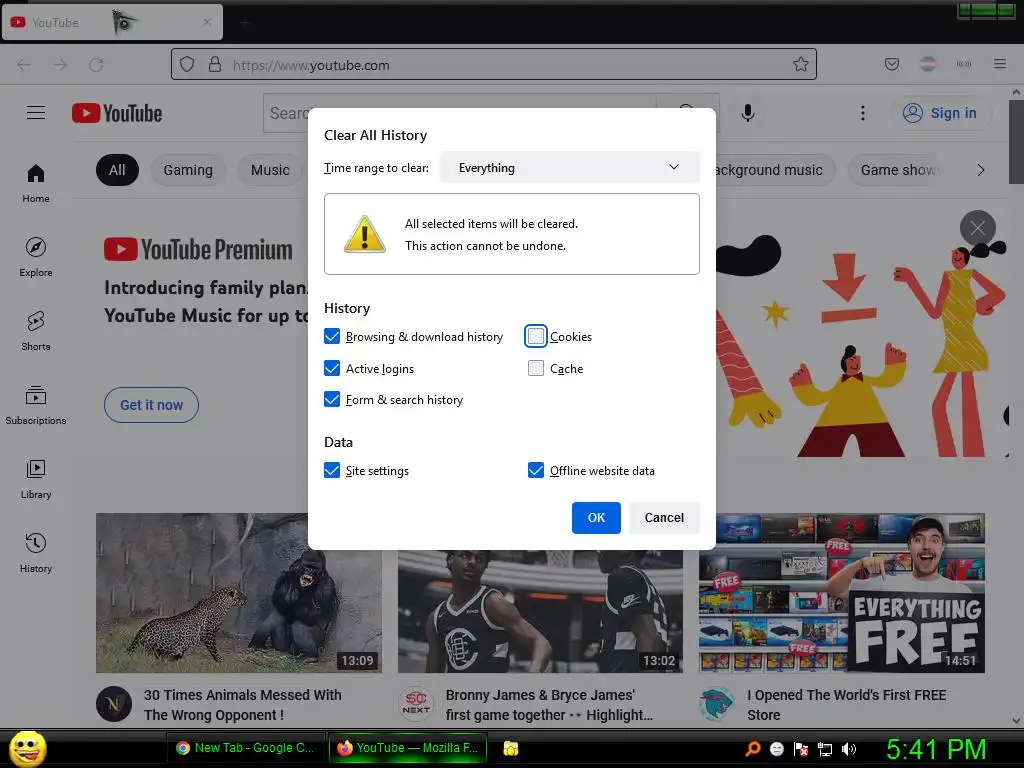Open video title 30 Times Animals Messed With

243,705
